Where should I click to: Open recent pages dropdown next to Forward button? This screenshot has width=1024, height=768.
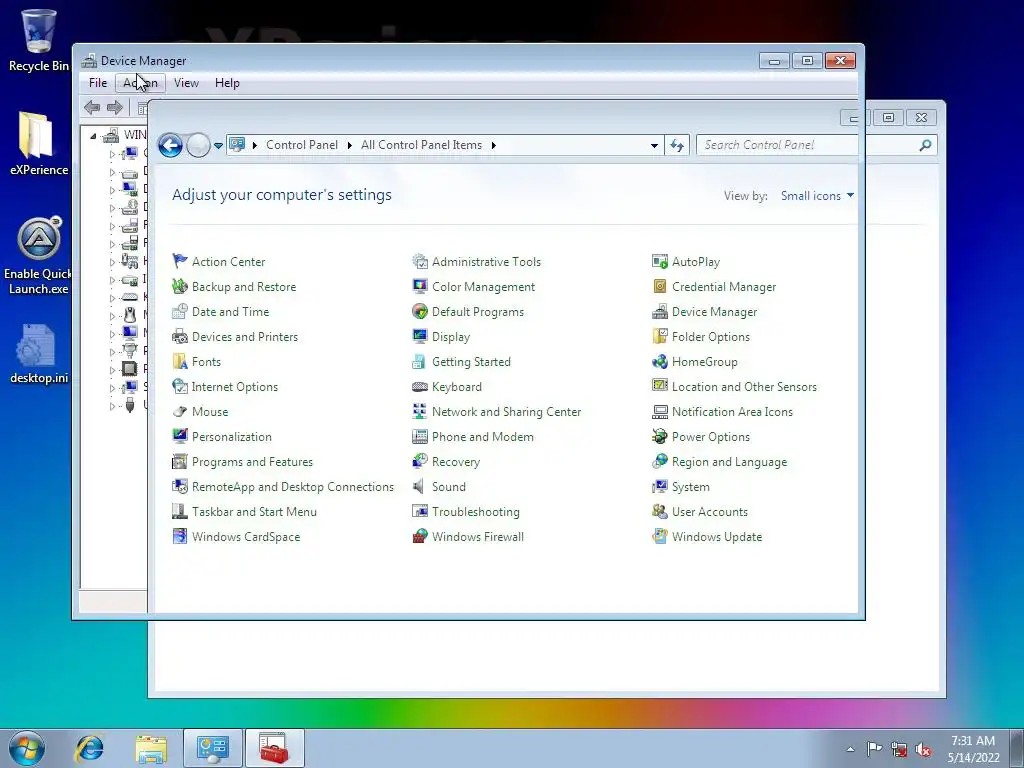click(218, 146)
